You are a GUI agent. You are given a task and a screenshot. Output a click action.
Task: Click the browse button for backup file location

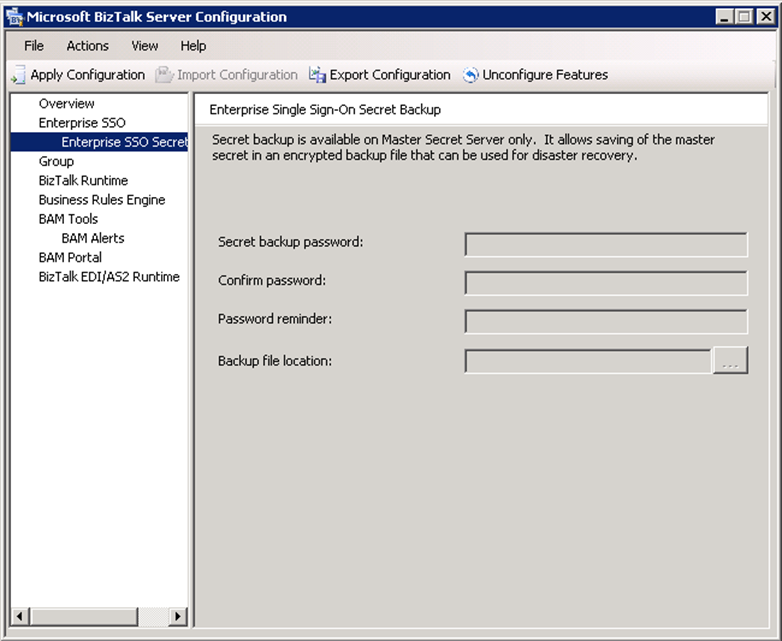730,361
